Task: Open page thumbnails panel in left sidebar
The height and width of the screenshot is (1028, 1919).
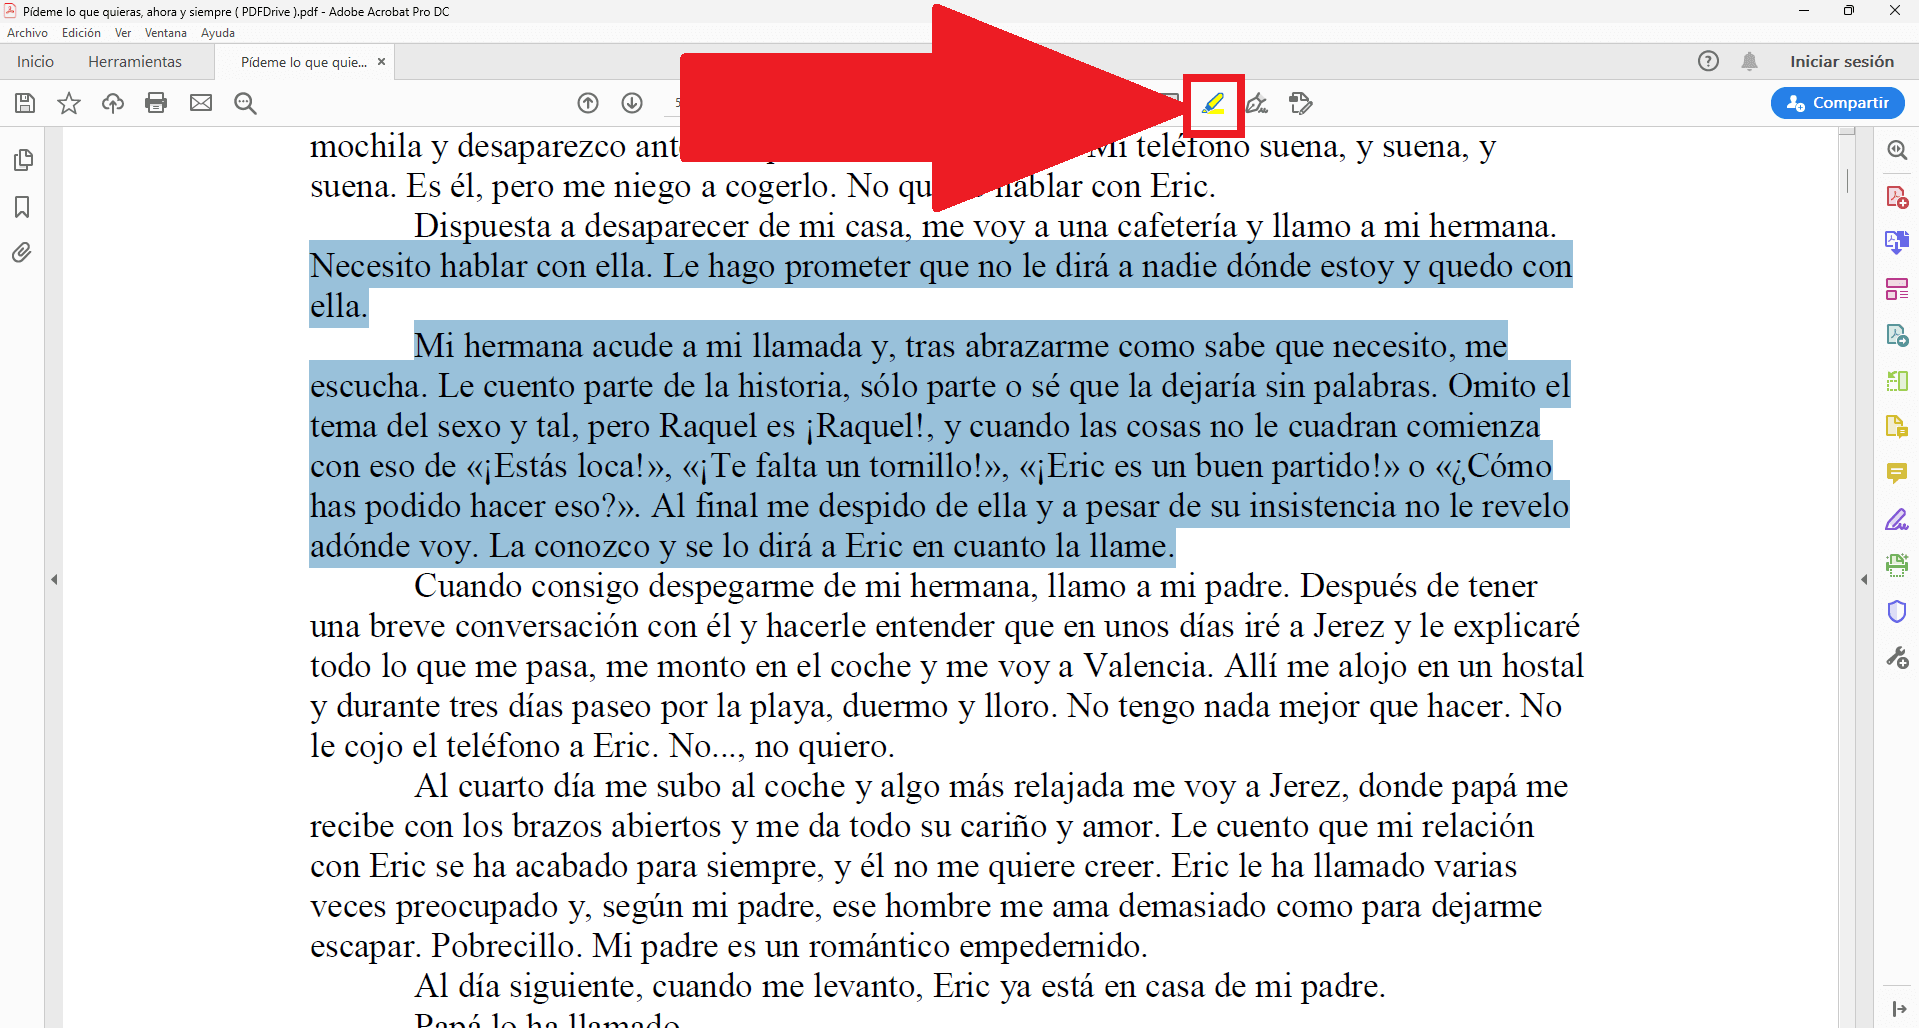Action: (23, 160)
